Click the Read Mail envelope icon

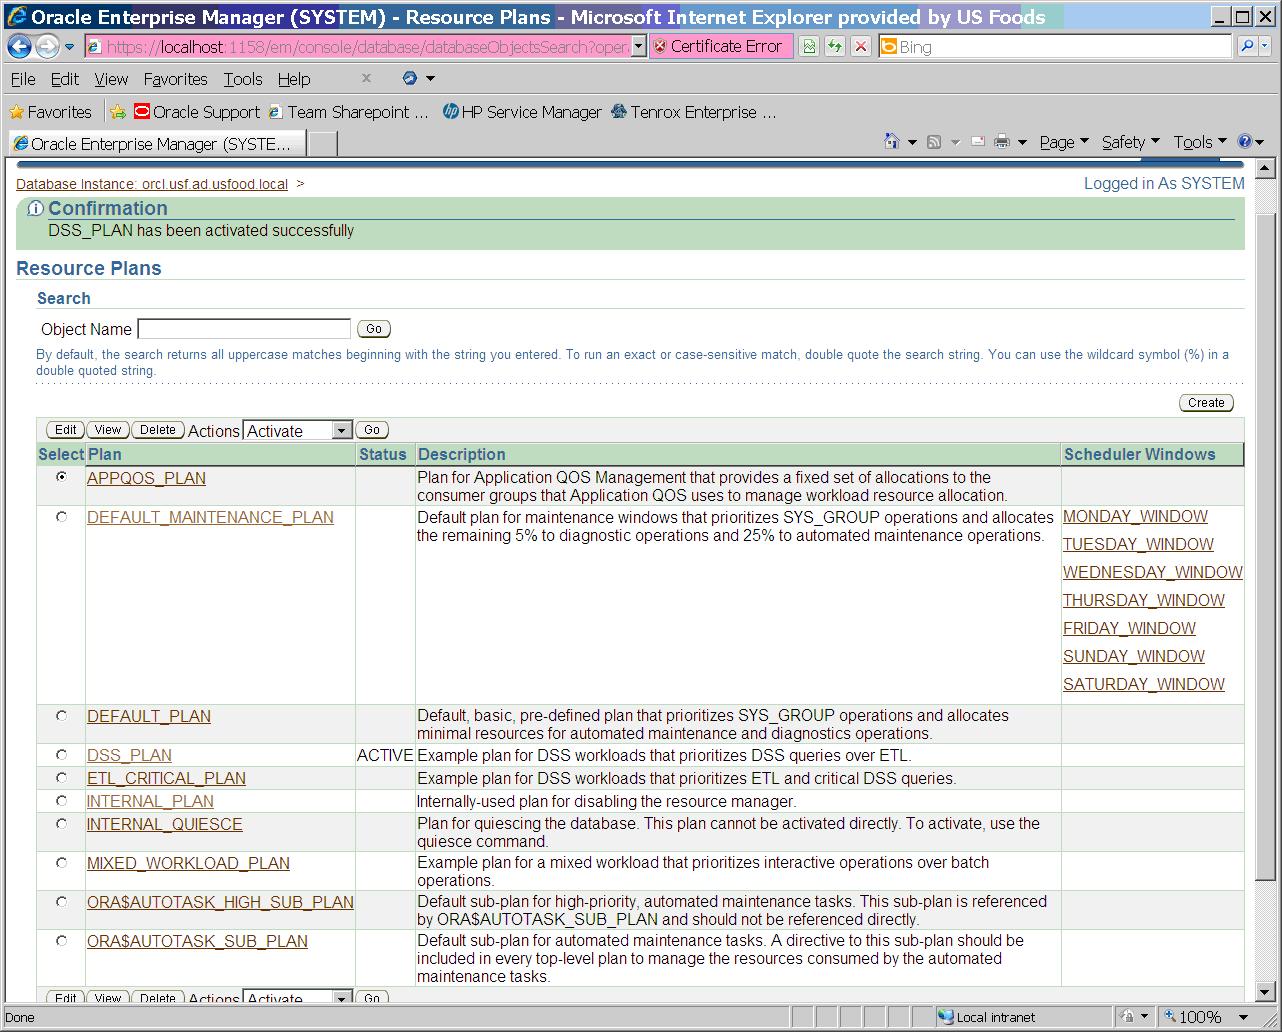coord(978,142)
